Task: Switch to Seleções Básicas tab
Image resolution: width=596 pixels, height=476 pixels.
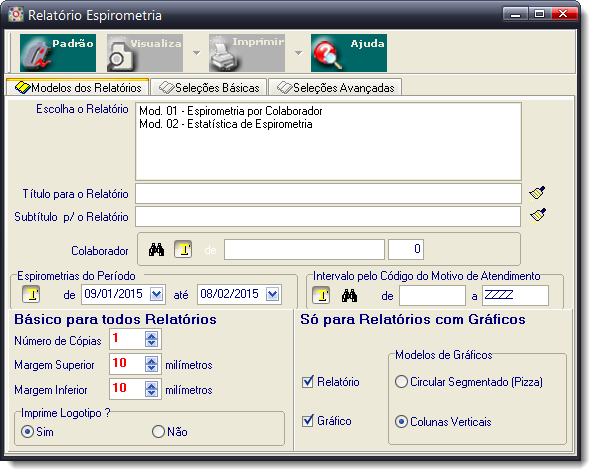Action: pyautogui.click(x=209, y=87)
